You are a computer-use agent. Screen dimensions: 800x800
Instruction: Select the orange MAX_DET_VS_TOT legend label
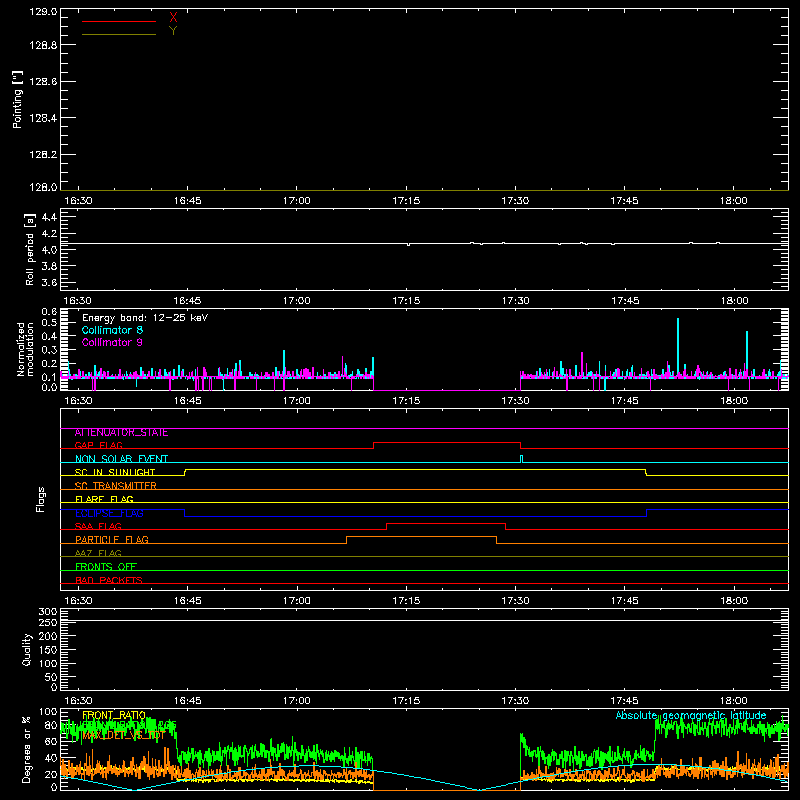[x=123, y=736]
